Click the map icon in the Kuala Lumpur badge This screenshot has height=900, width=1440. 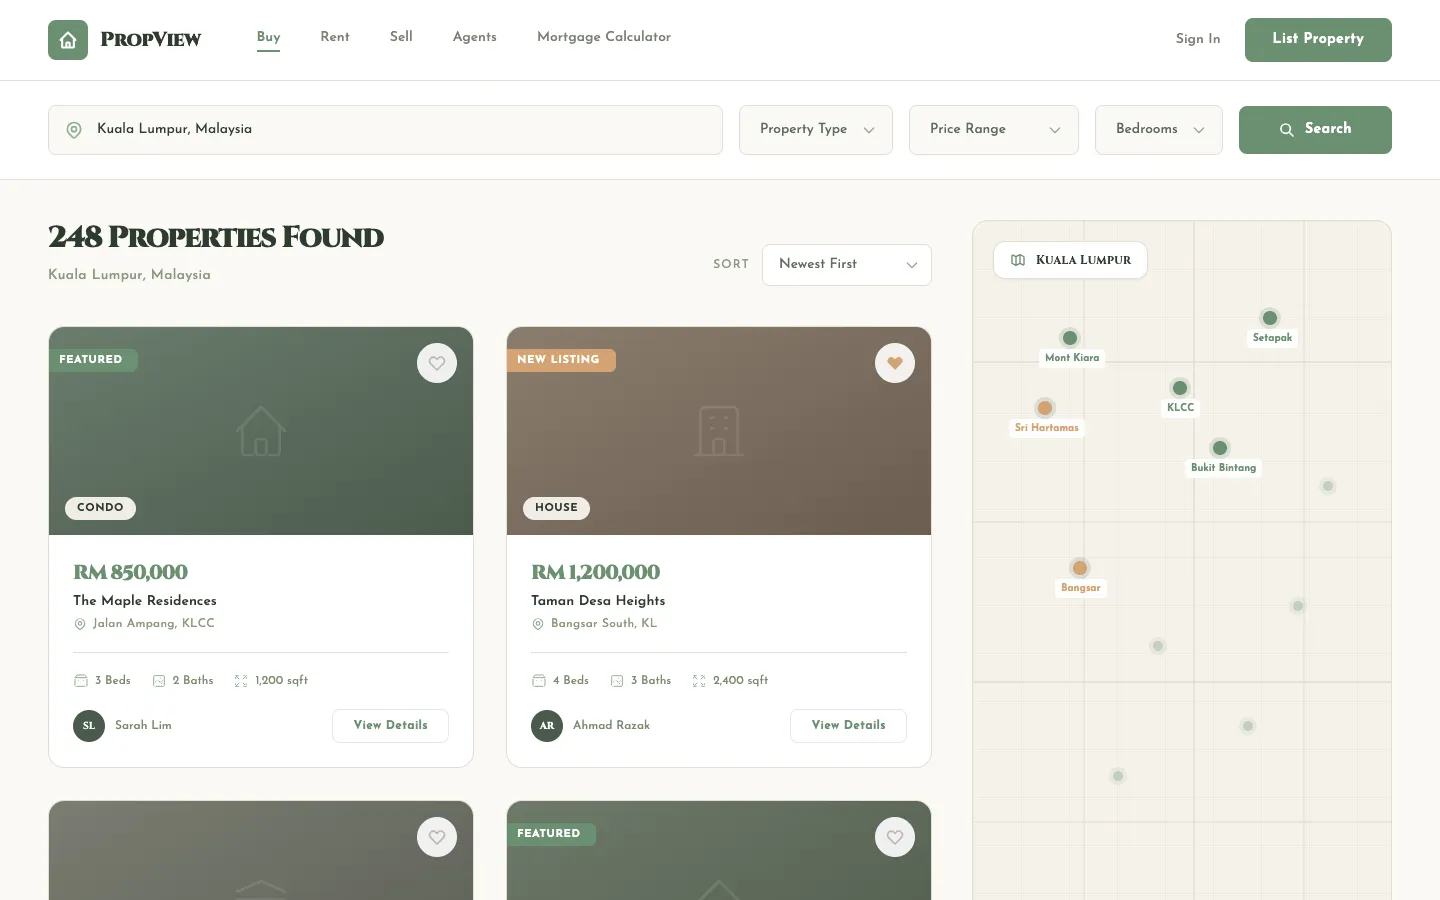1018,260
